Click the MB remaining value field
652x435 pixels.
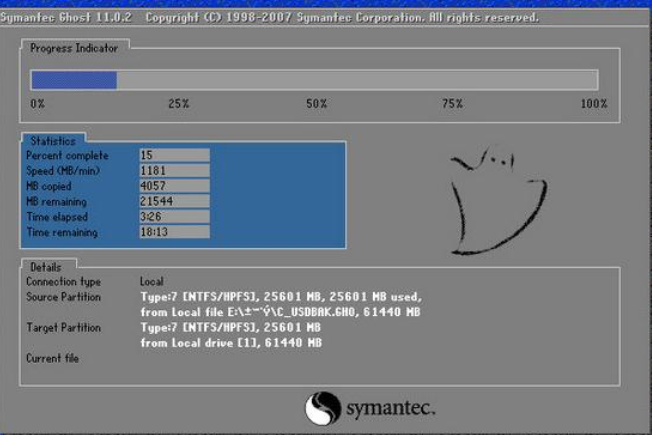(x=174, y=201)
